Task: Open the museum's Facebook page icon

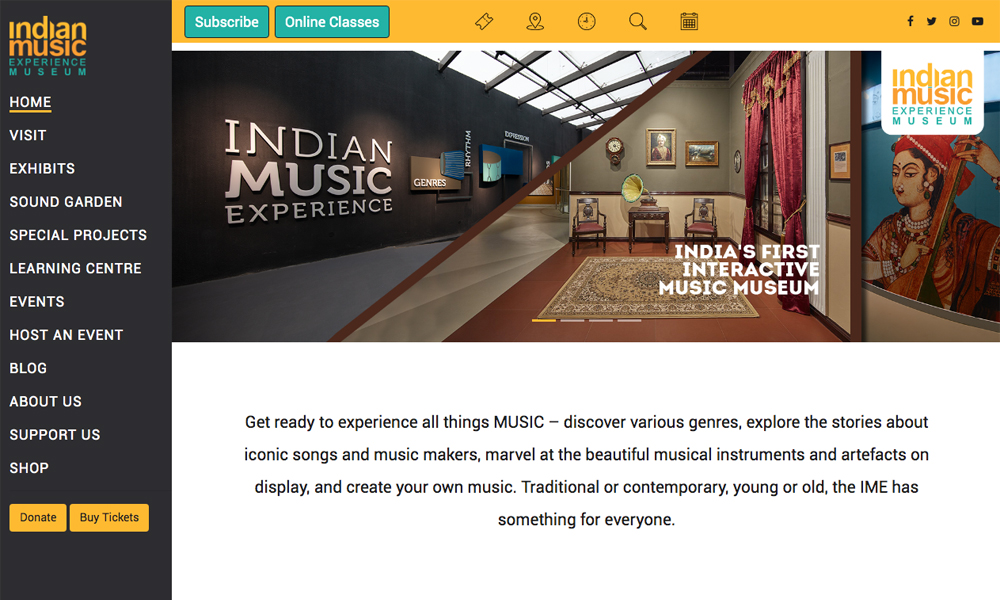Action: [910, 22]
